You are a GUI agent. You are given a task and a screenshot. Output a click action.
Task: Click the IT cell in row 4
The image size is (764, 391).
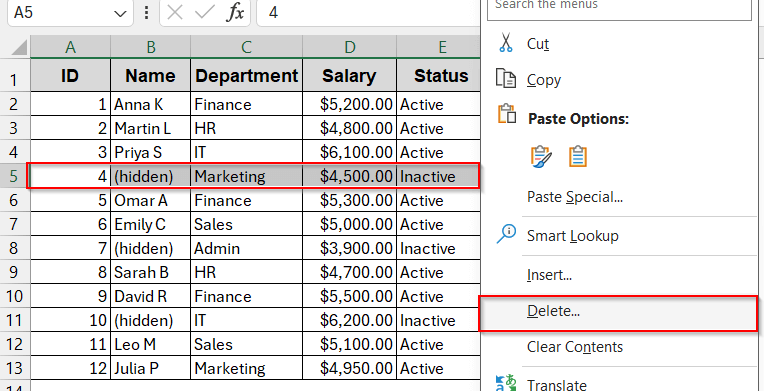[247, 152]
